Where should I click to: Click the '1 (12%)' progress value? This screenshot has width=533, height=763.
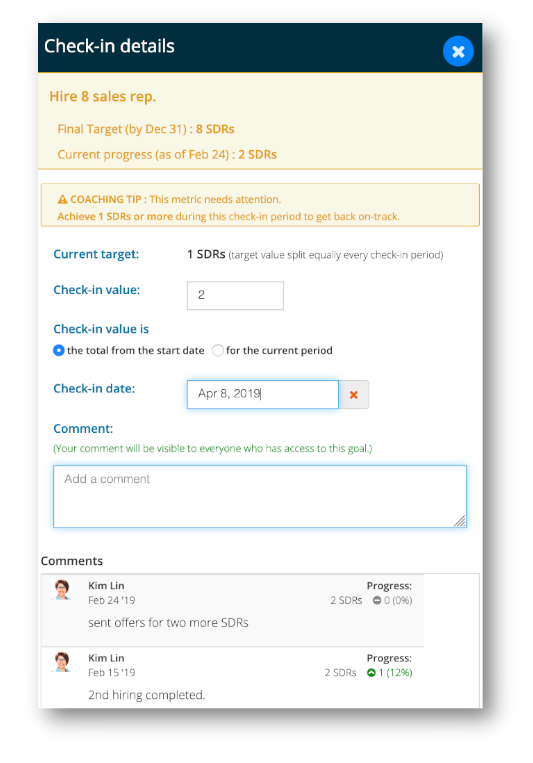(x=395, y=672)
